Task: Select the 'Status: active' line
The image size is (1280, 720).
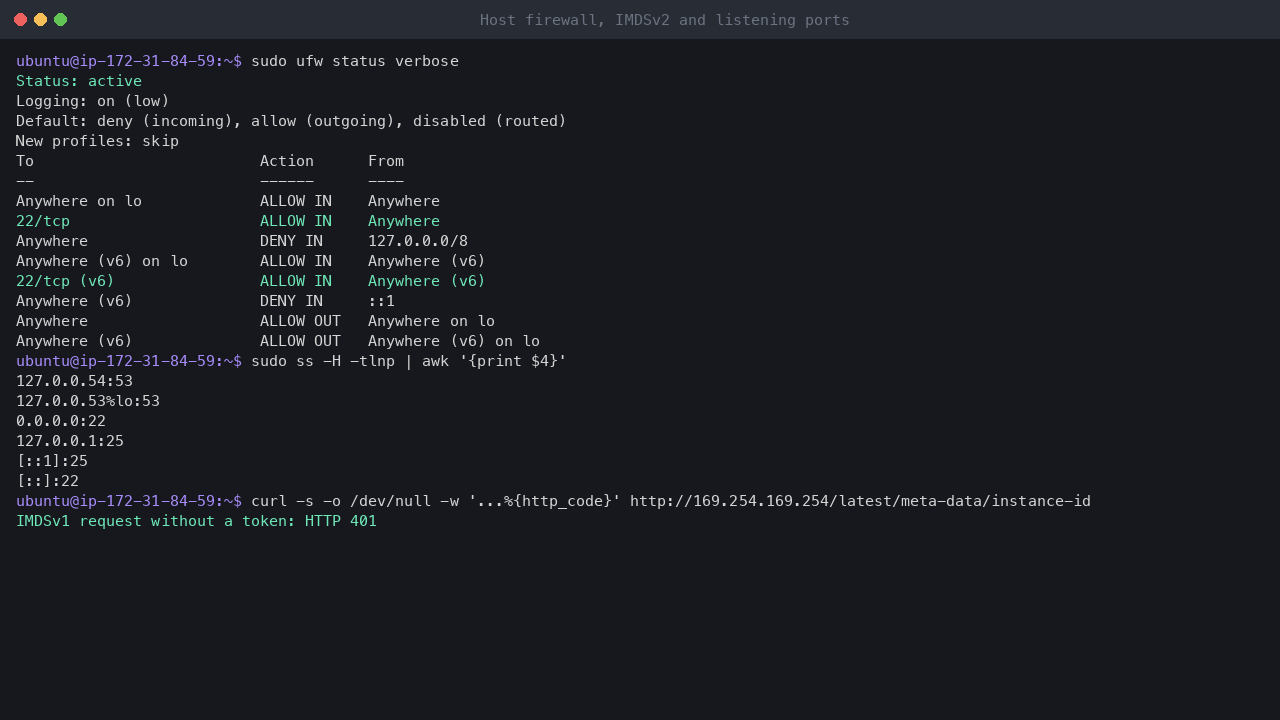Action: [x=79, y=81]
